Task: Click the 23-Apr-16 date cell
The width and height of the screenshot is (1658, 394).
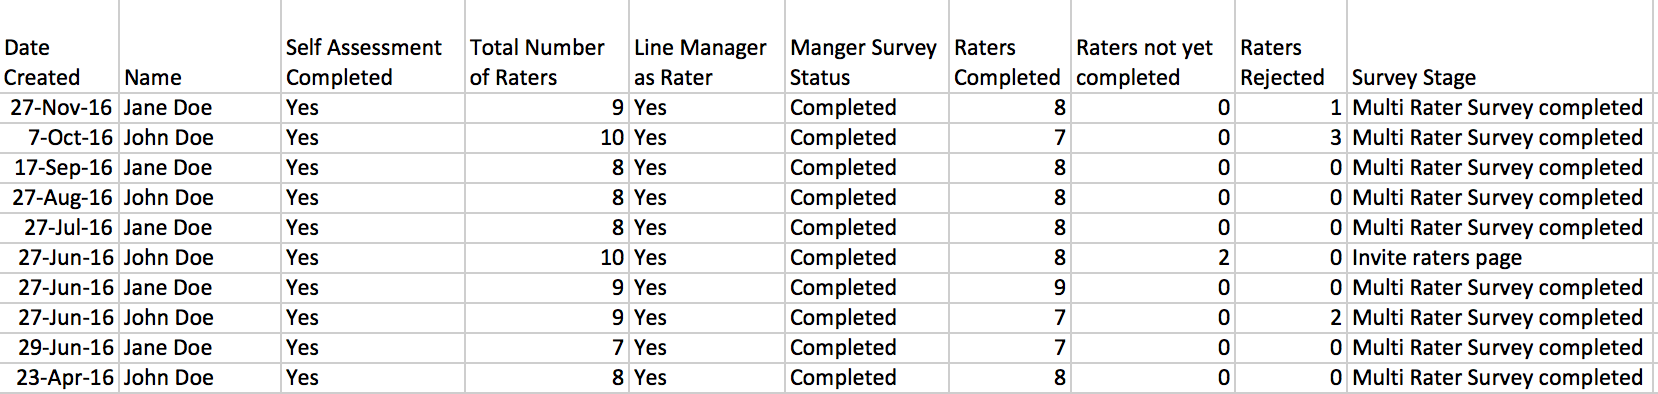Action: (59, 378)
